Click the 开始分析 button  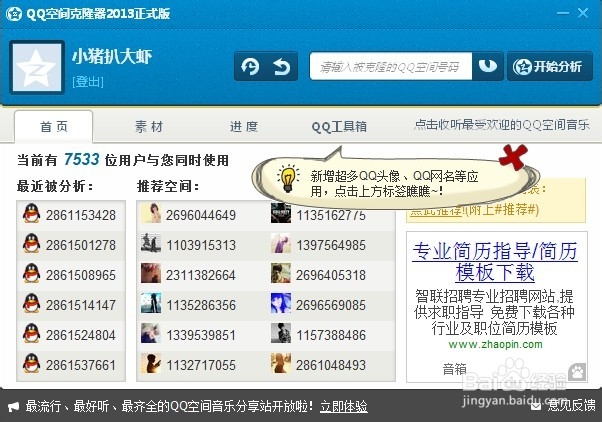550,66
